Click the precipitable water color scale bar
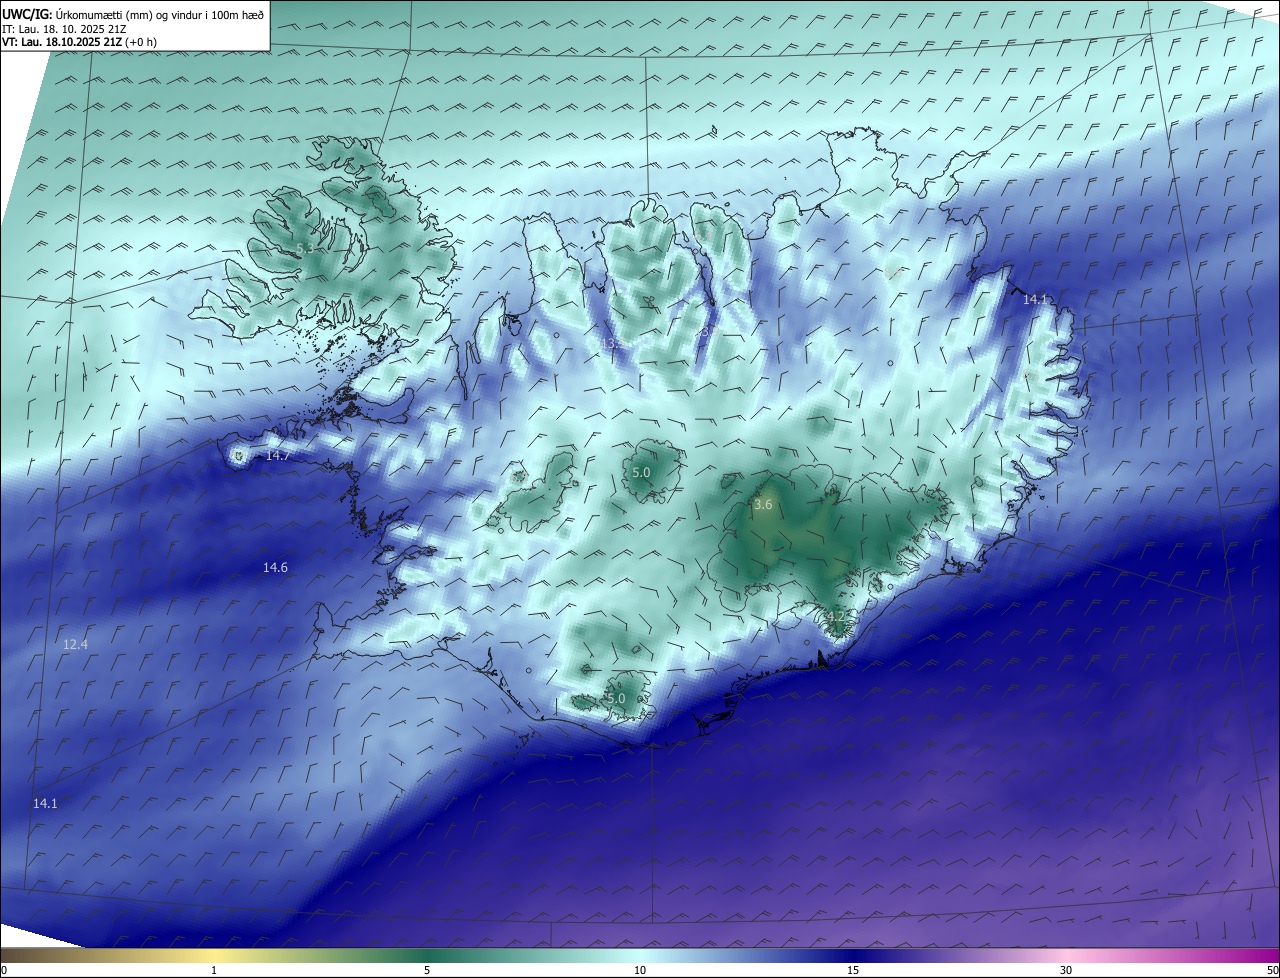The image size is (1280, 978). pos(640,956)
